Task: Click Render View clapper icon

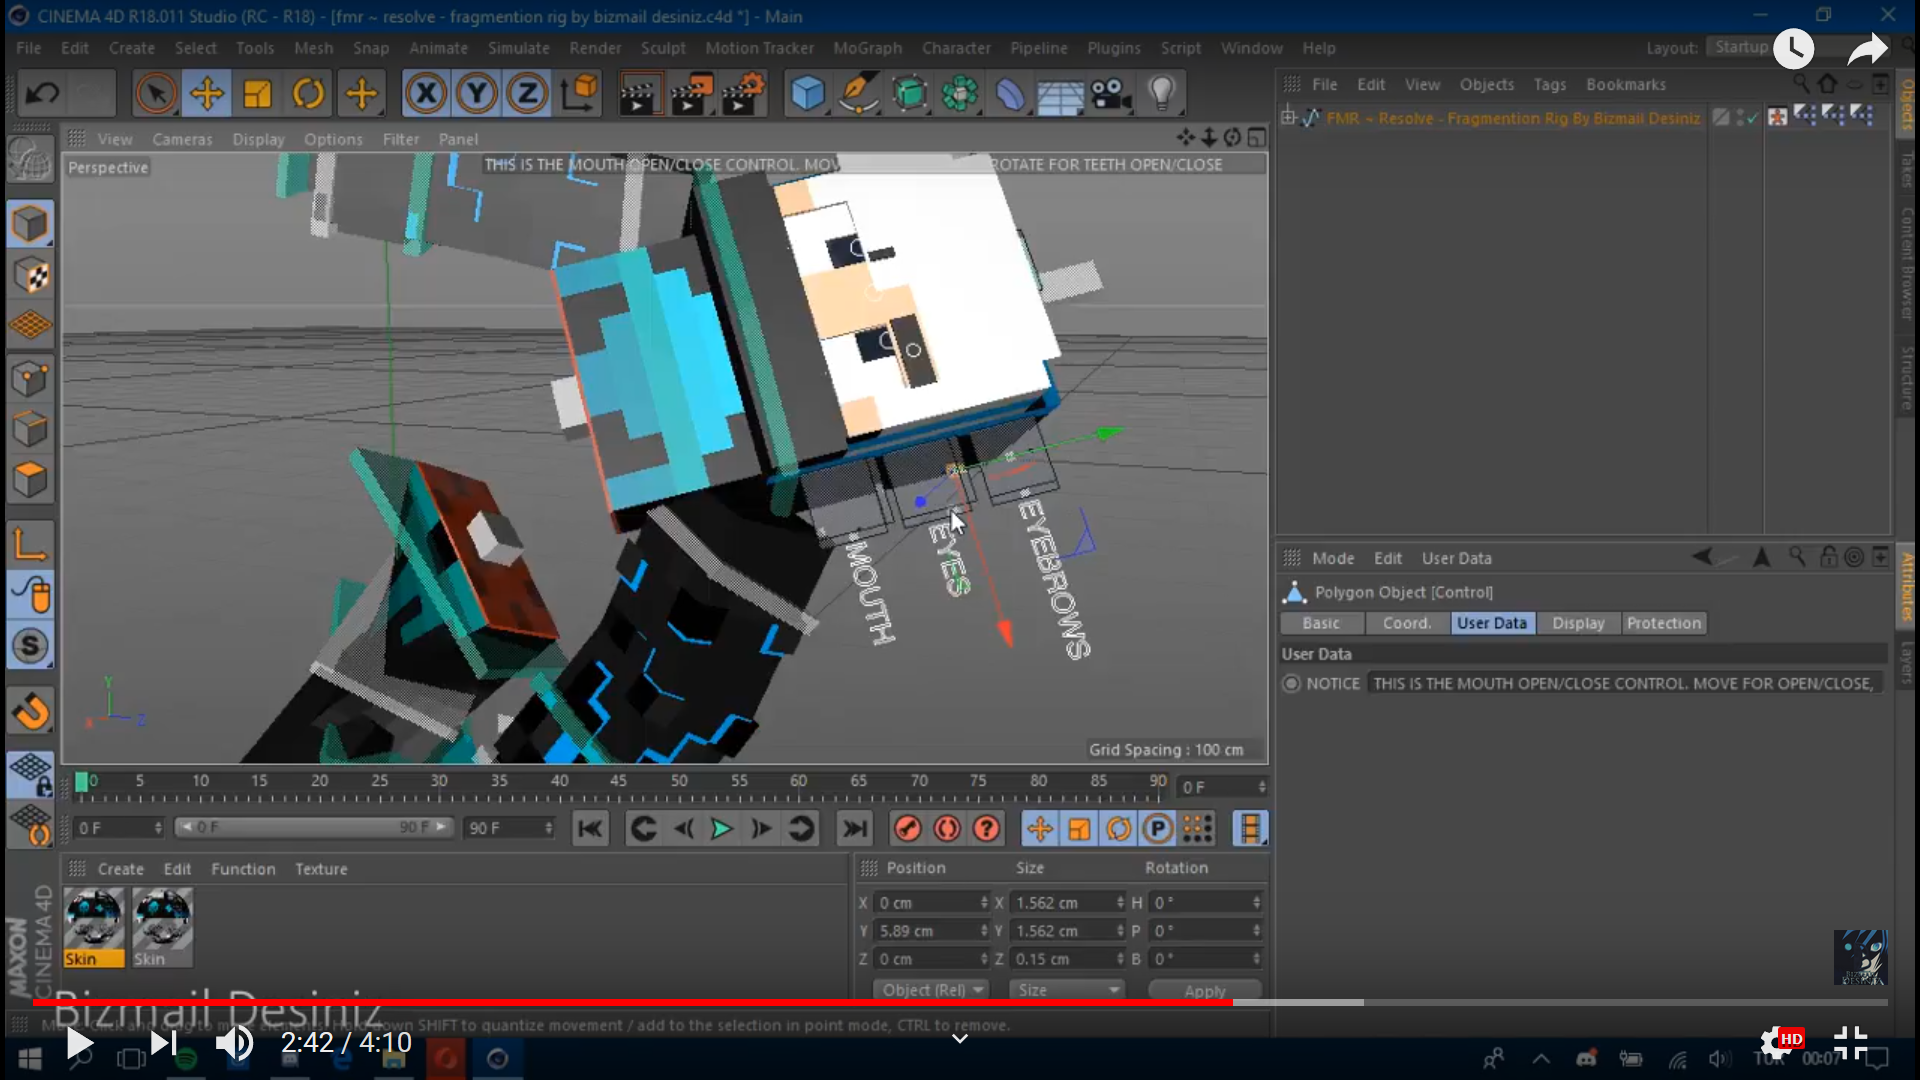Action: (641, 93)
